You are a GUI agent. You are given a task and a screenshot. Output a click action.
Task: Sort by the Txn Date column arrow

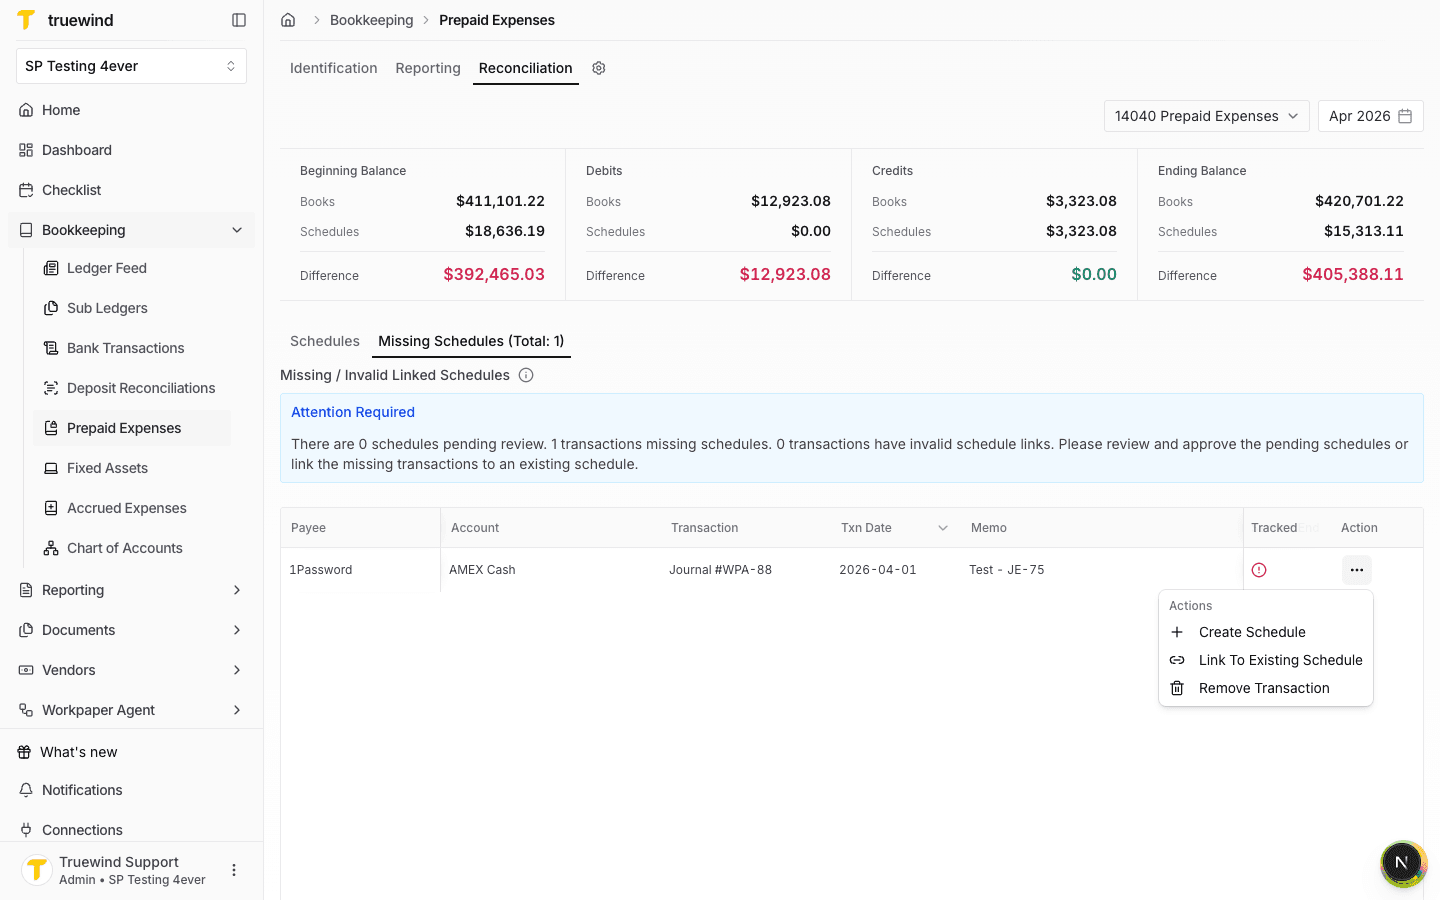point(943,528)
